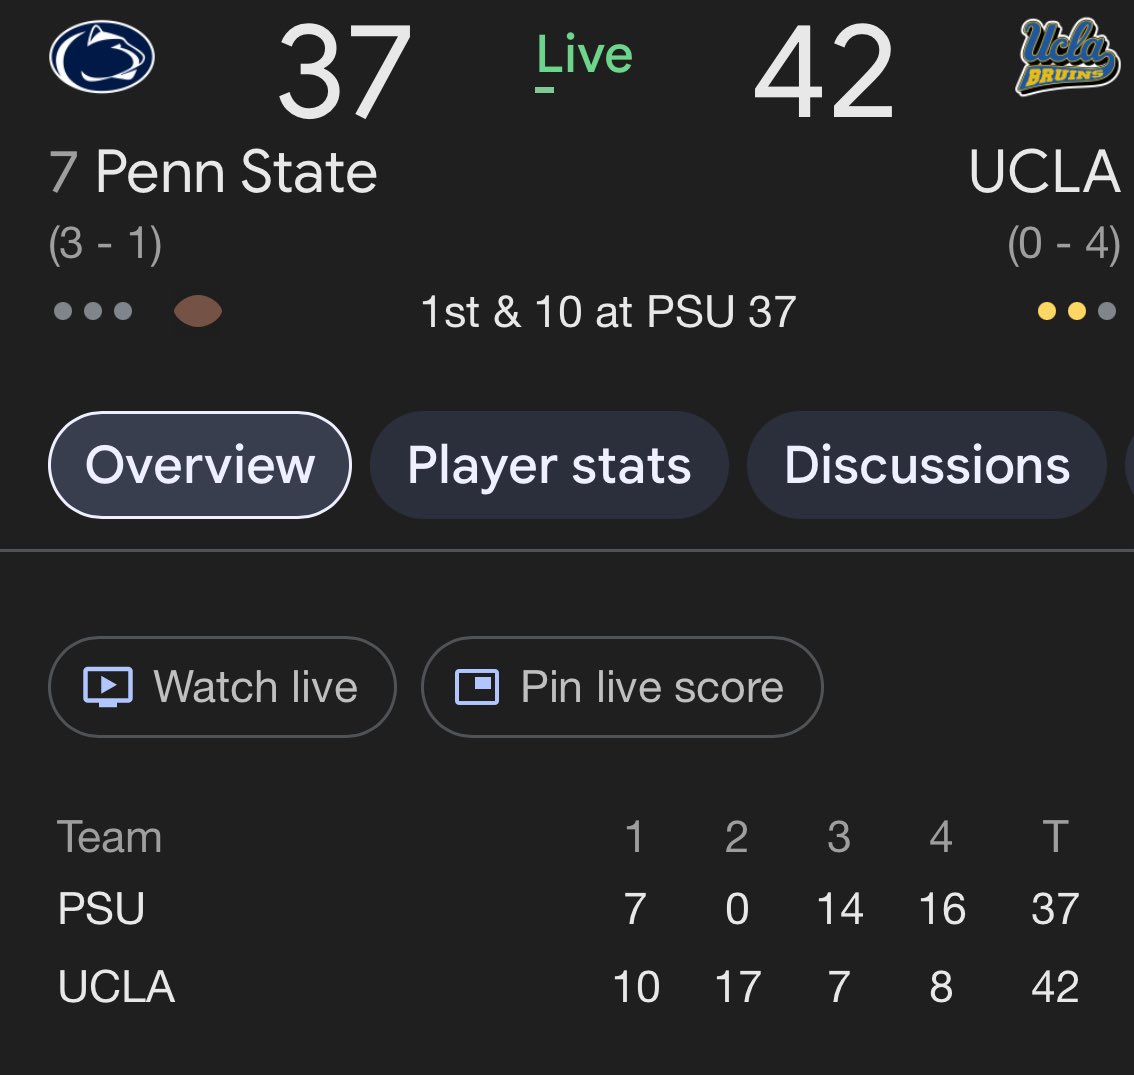Tap the Pin live score button label

pyautogui.click(x=652, y=687)
